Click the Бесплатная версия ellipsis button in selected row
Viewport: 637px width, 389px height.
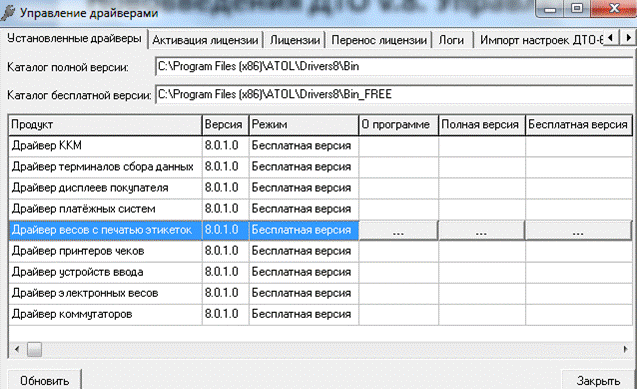coord(578,231)
